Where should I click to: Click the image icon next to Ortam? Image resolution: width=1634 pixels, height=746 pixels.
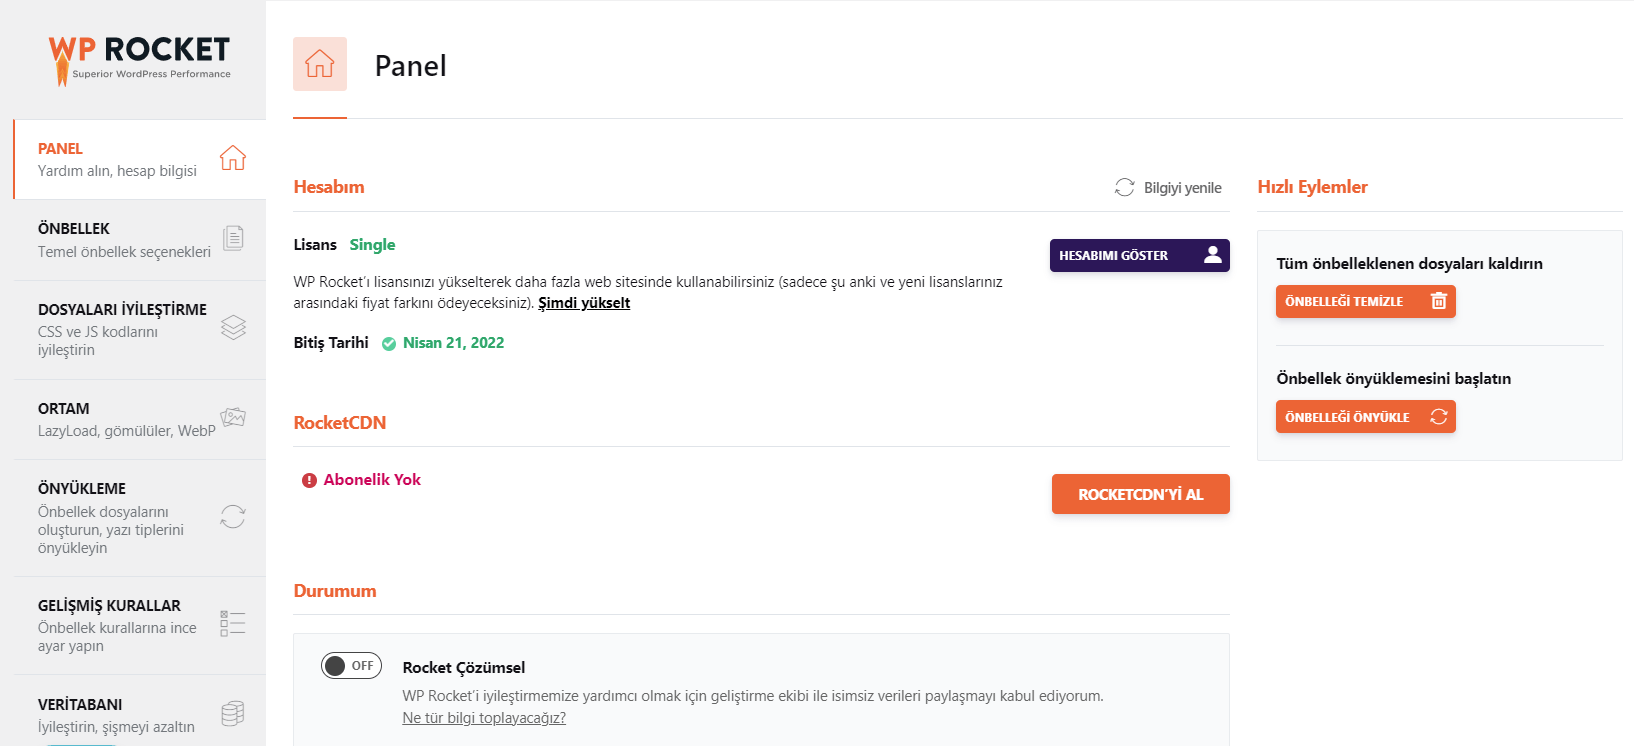233,417
